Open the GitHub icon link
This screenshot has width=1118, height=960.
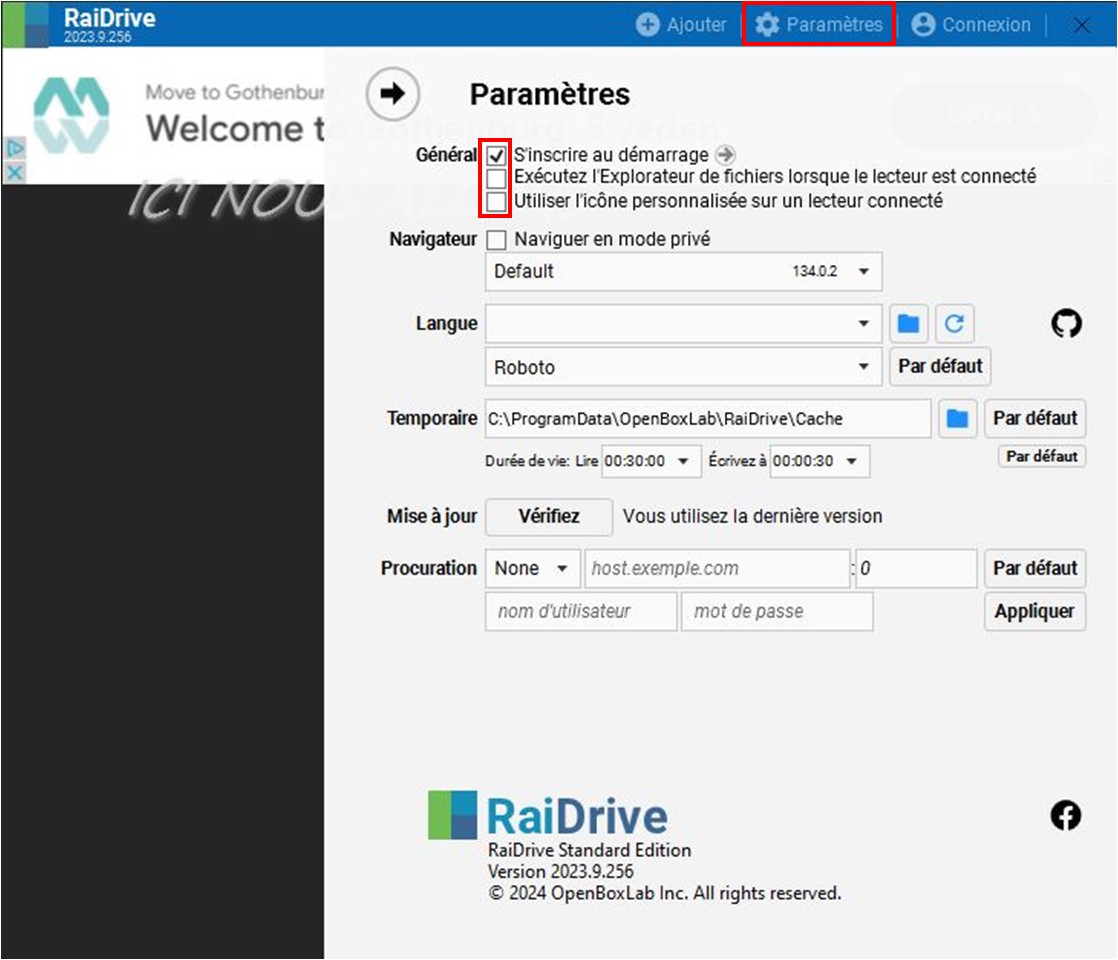pyautogui.click(x=1066, y=323)
